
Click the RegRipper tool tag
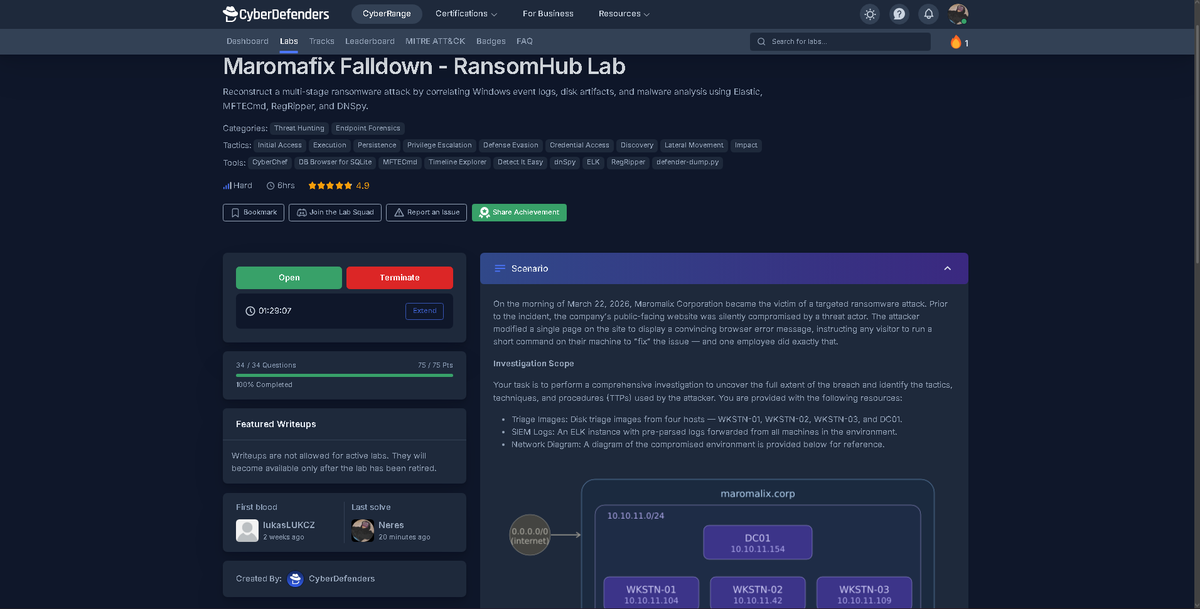tap(628, 162)
